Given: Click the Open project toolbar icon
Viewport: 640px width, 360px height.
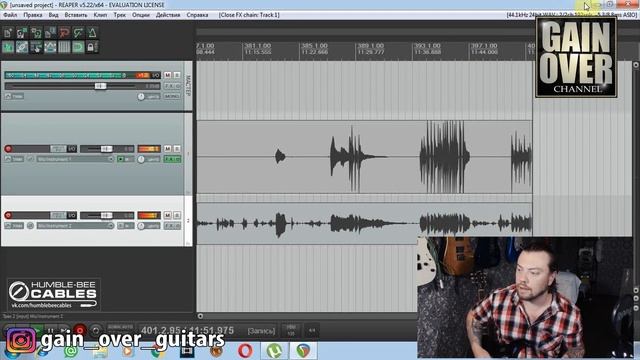Looking at the screenshot, I should 22,33.
